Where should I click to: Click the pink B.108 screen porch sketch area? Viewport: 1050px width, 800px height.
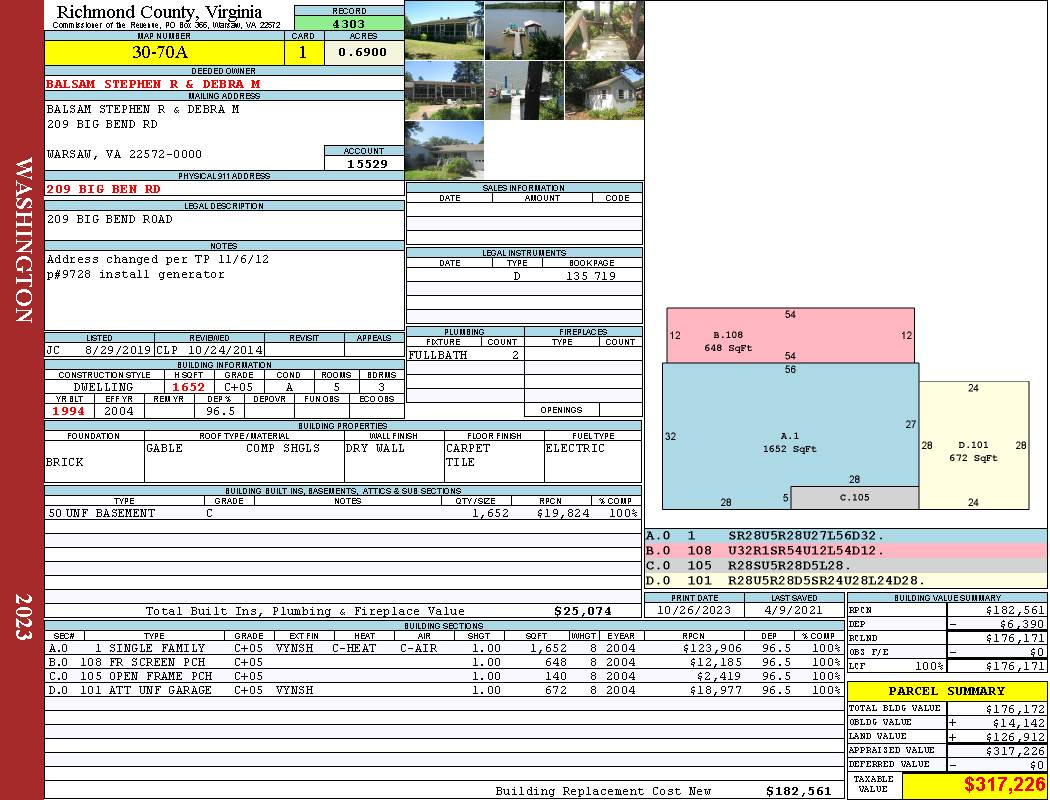coord(790,336)
